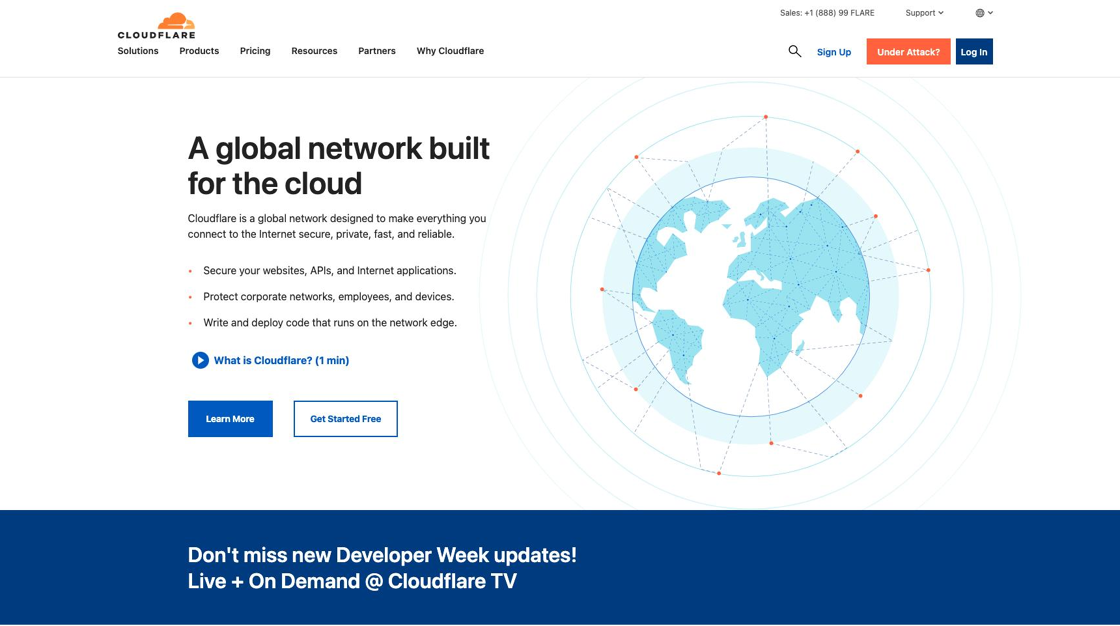Open the What is Cloudflare? (1 min) link
The width and height of the screenshot is (1120, 626).
[x=281, y=360]
